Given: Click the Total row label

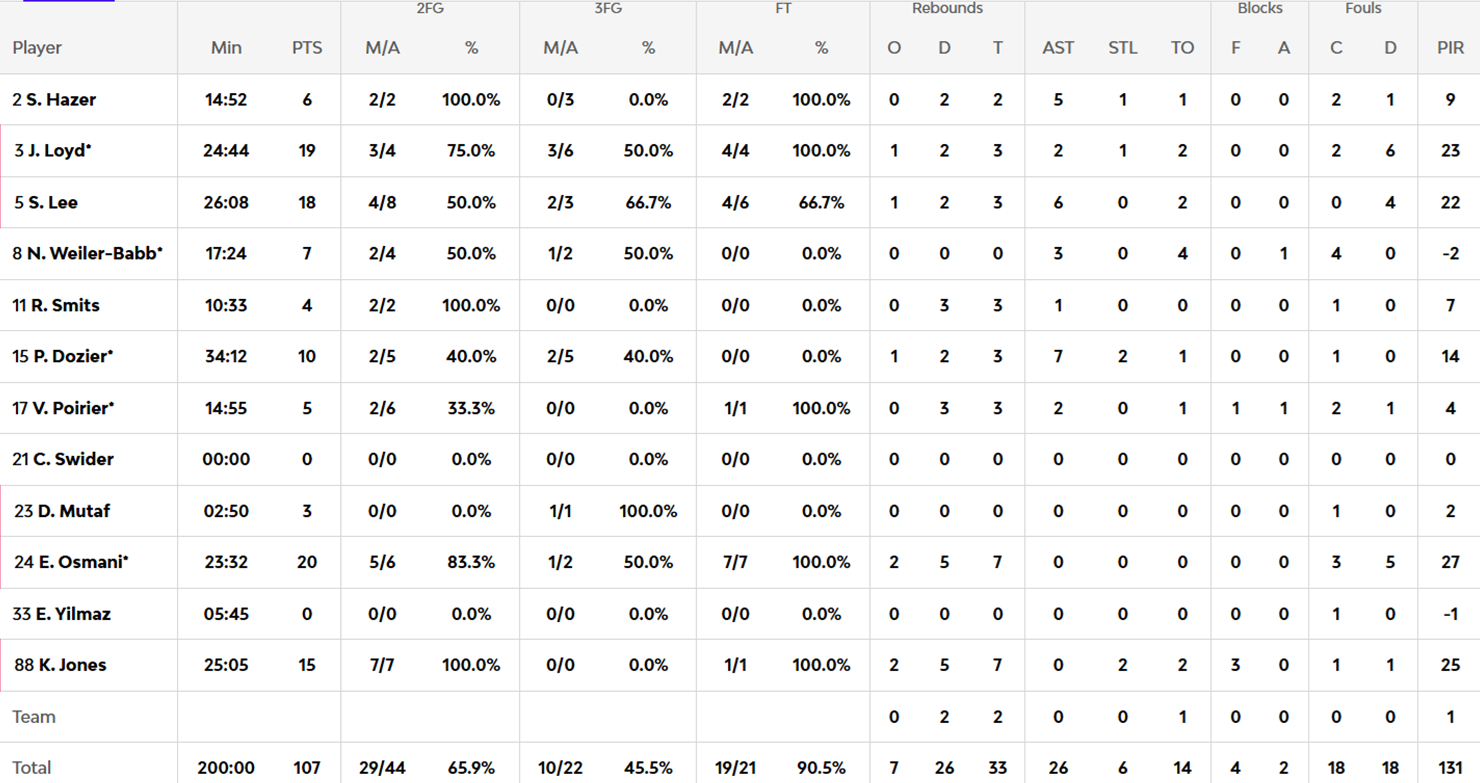Looking at the screenshot, I should tap(32, 768).
